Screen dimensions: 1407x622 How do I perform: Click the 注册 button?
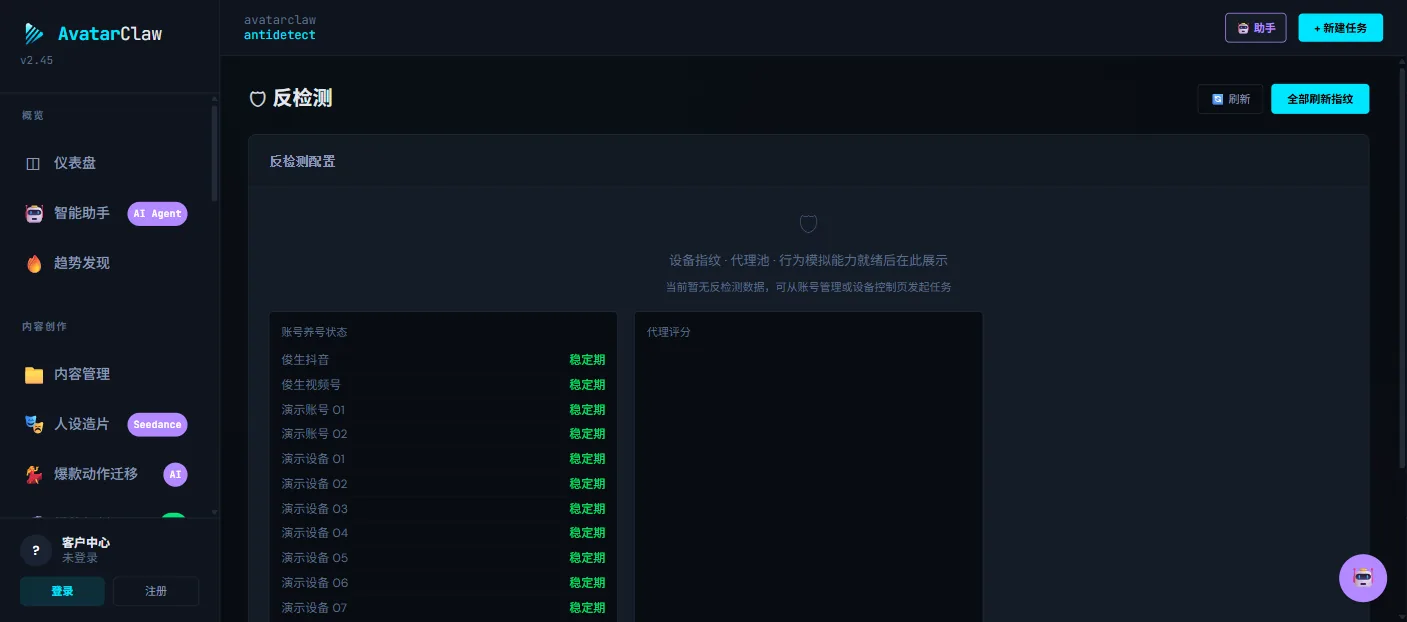click(x=156, y=591)
